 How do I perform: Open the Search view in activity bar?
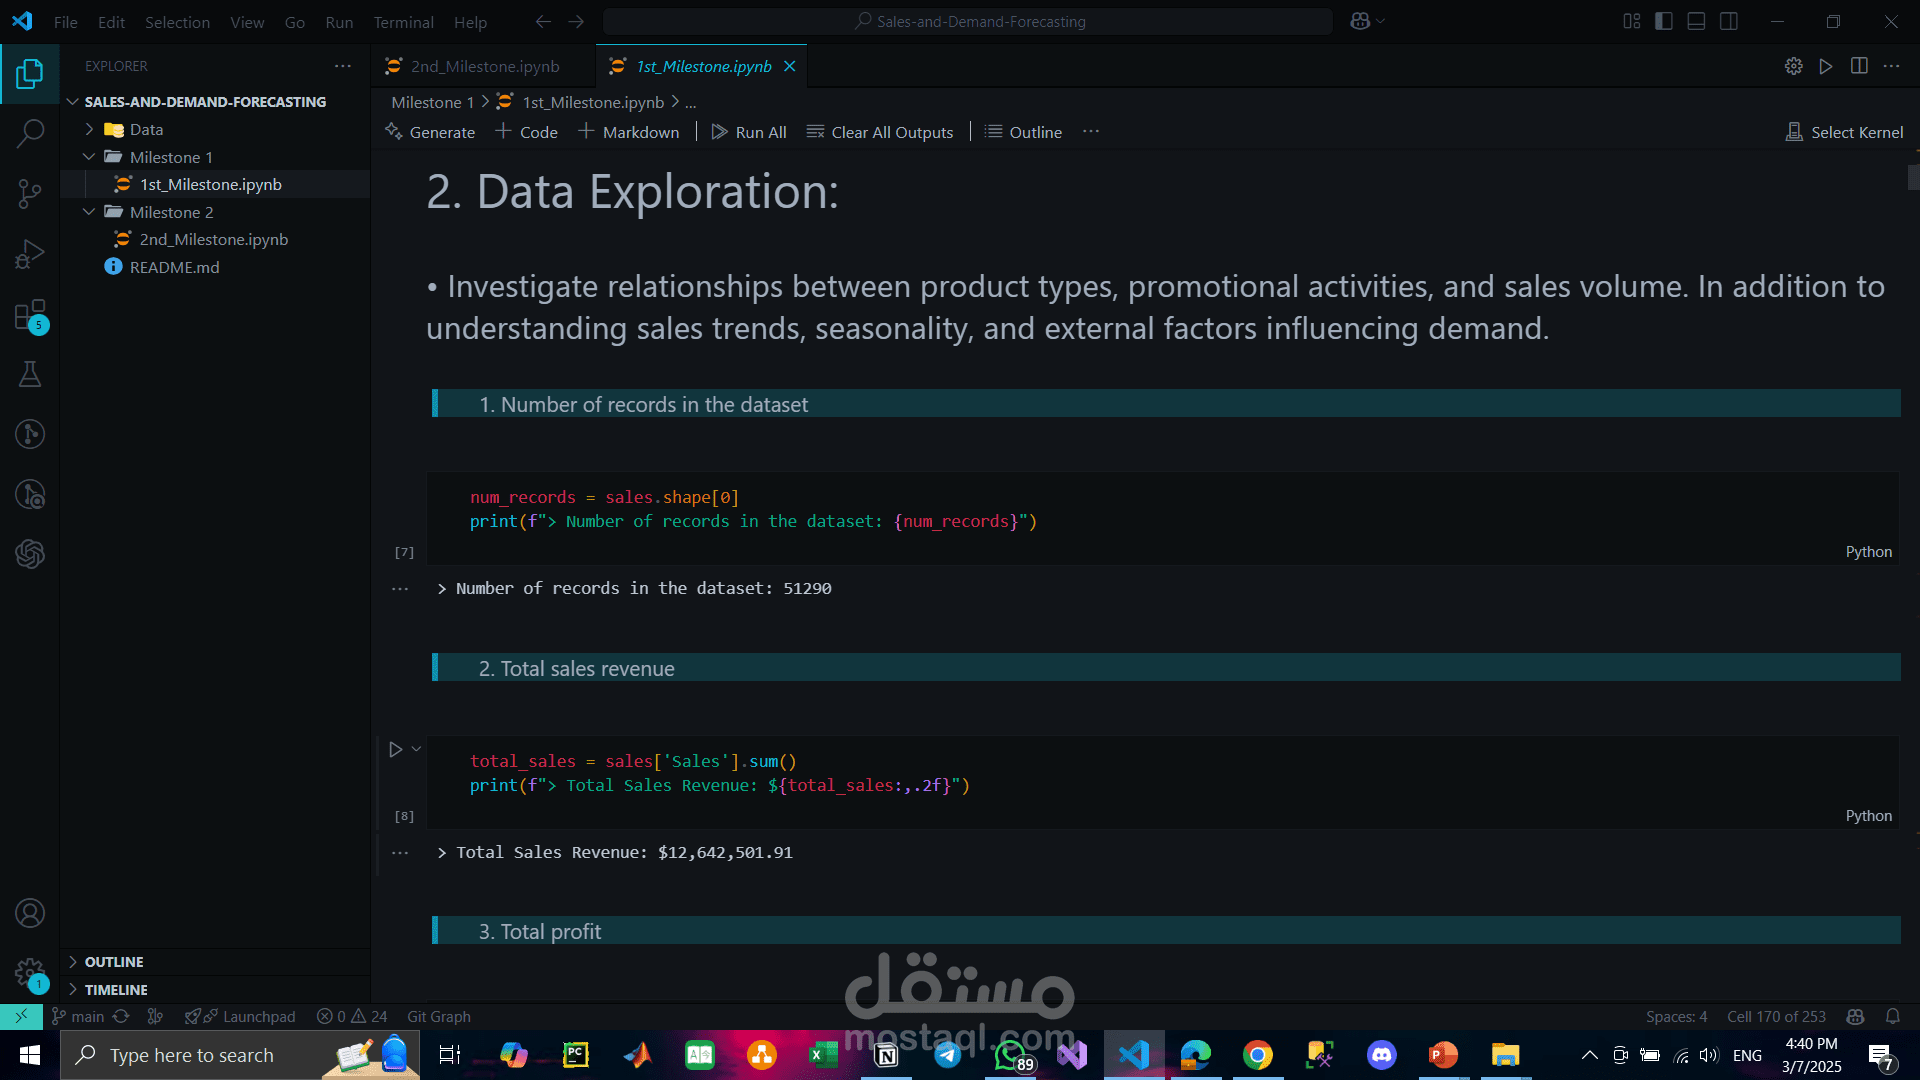coord(30,133)
